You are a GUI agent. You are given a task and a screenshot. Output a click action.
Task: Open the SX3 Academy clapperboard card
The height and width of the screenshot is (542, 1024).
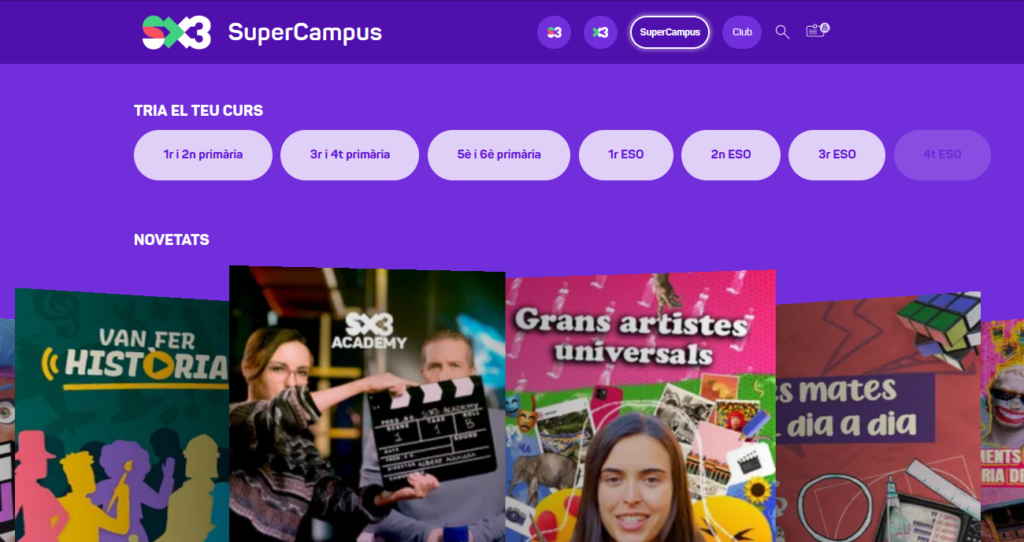[x=367, y=404]
